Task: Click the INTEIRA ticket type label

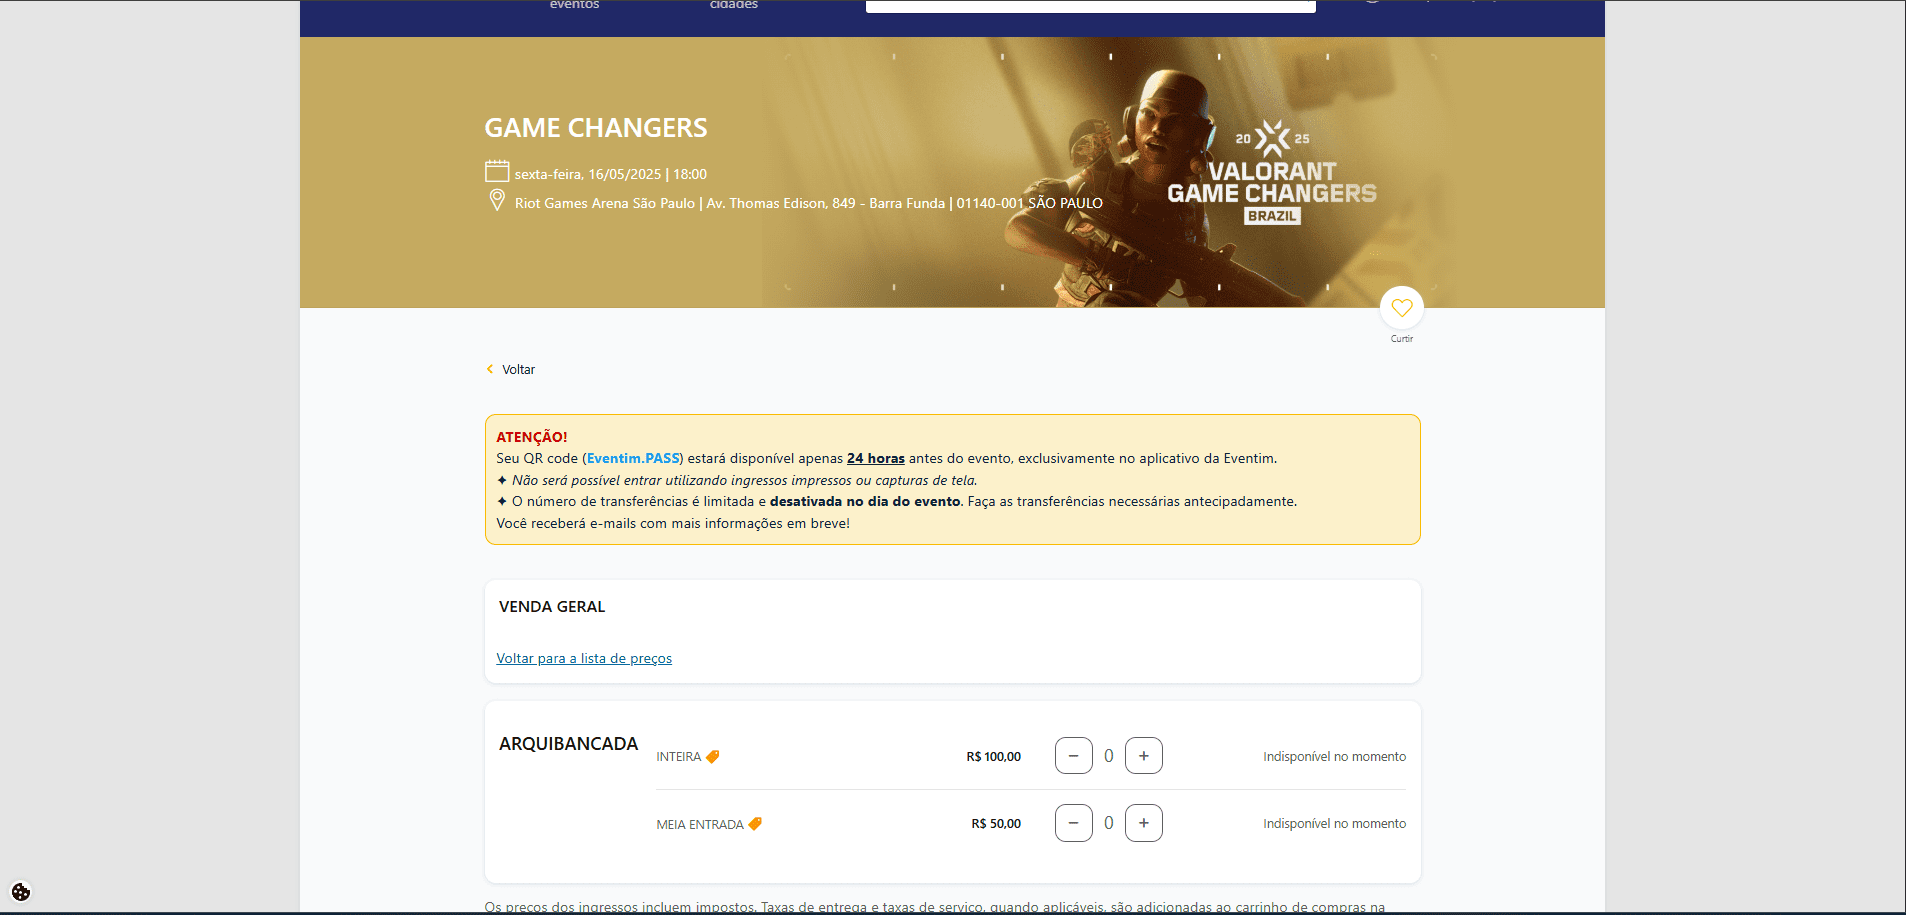Action: [x=678, y=757]
